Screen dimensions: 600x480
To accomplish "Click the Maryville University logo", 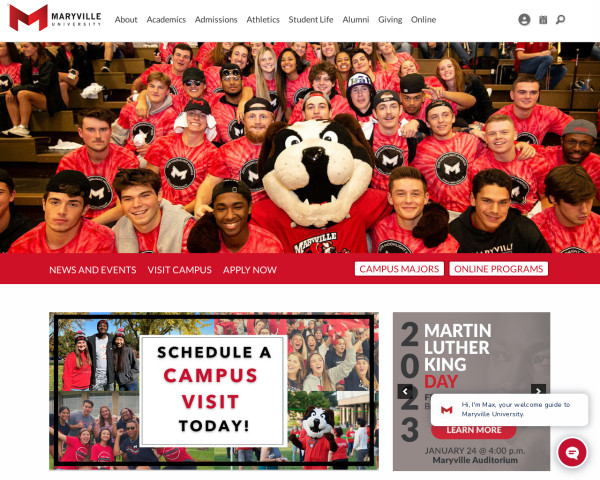I will click(x=55, y=18).
